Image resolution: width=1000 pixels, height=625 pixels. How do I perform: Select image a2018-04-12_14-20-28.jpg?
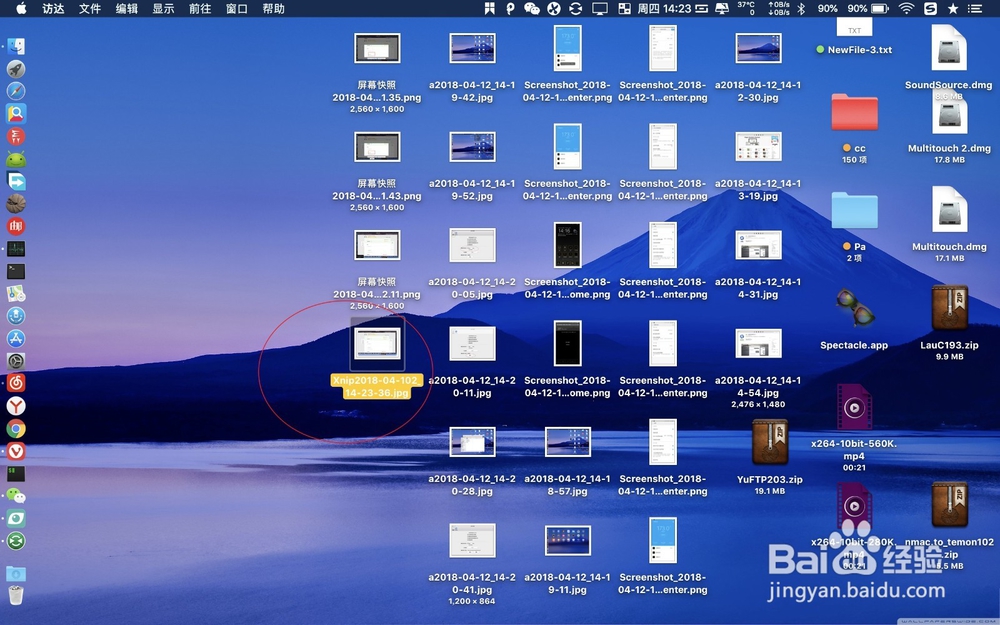click(x=472, y=442)
